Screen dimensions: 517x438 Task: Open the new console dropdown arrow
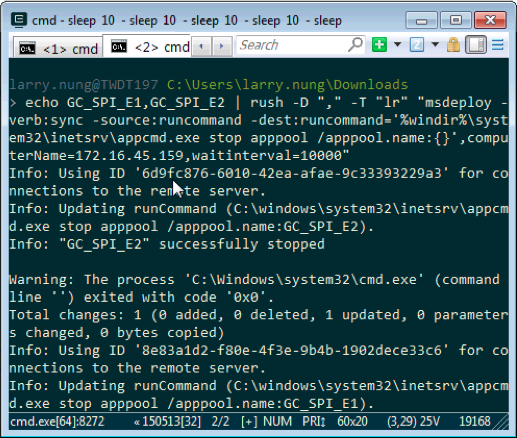click(397, 44)
